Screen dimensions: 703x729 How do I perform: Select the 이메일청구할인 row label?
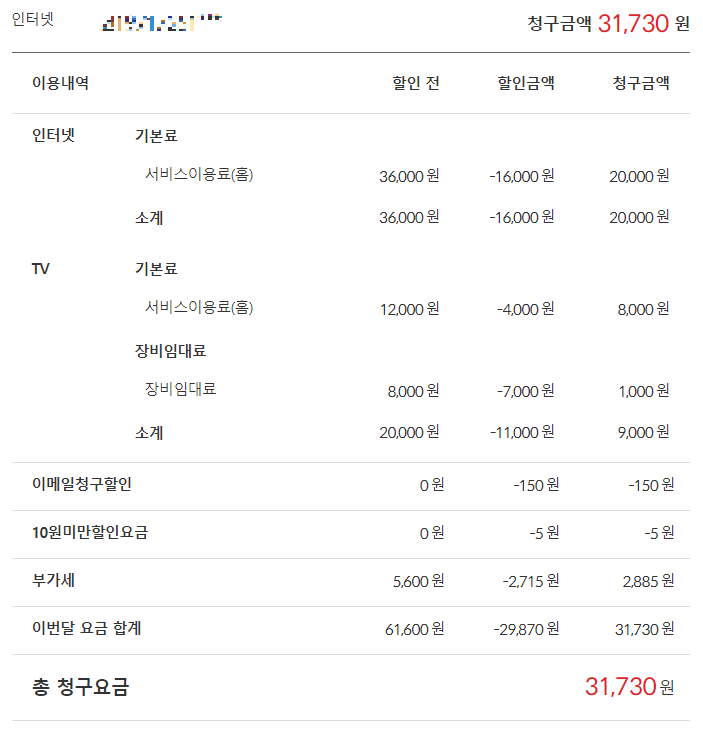(x=82, y=485)
